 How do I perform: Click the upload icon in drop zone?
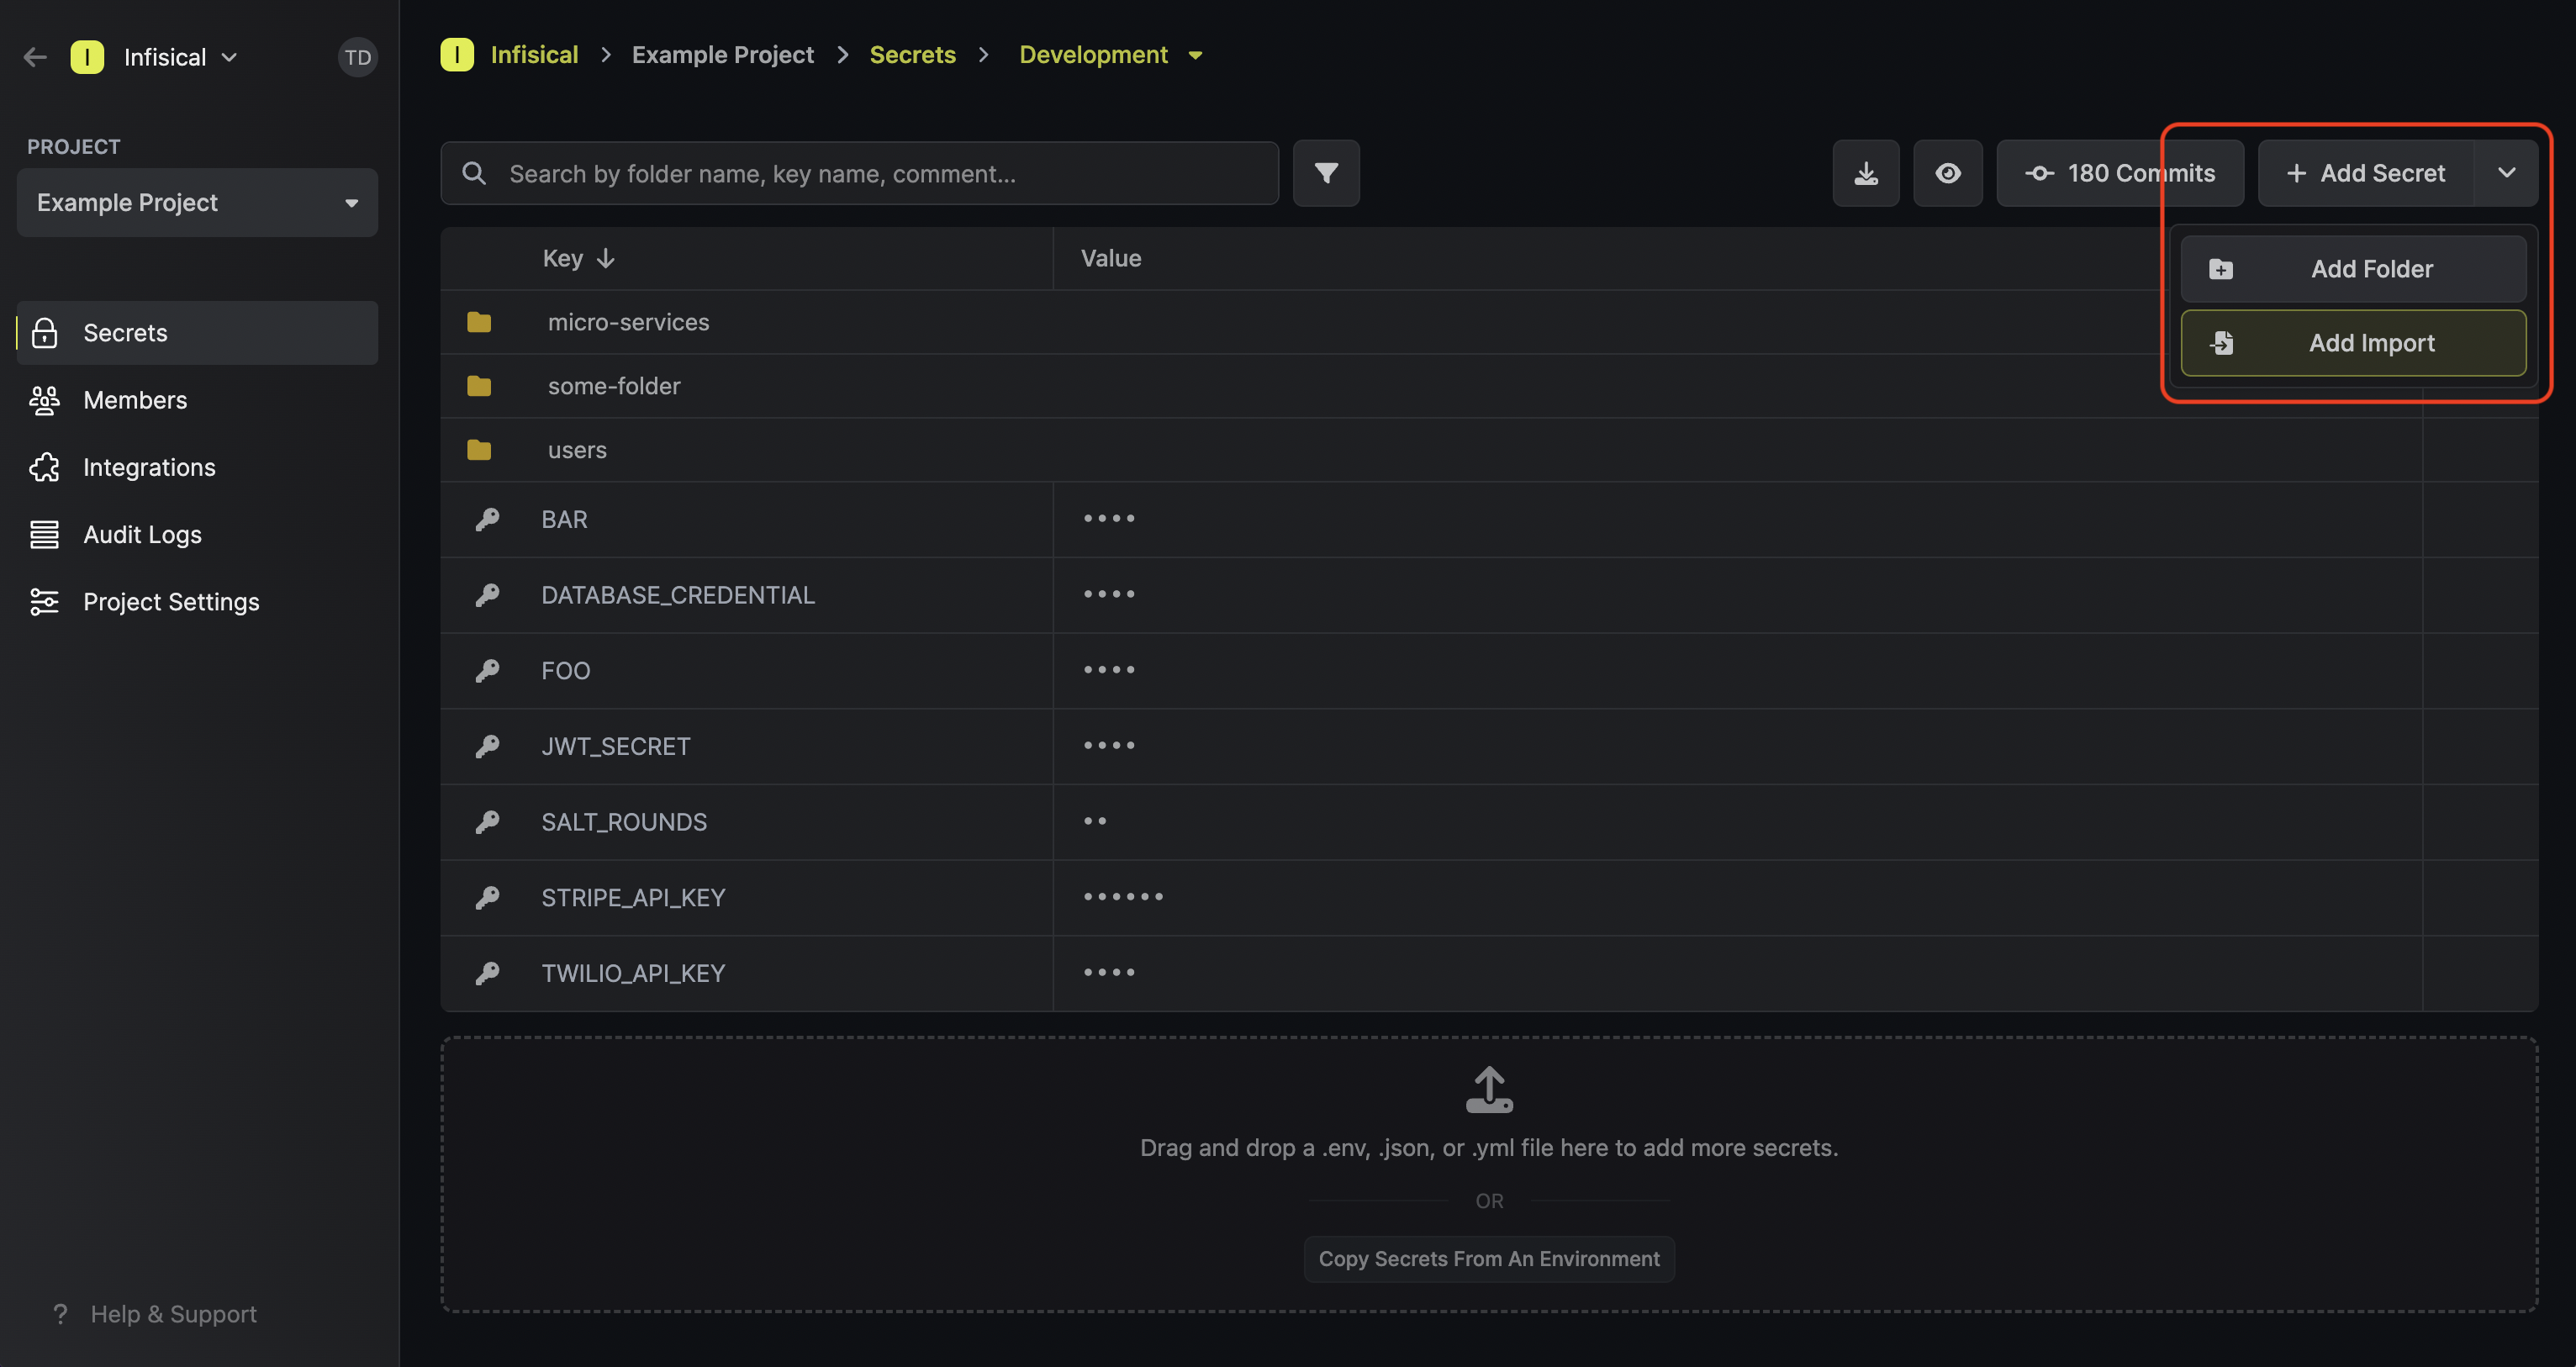point(1489,1089)
